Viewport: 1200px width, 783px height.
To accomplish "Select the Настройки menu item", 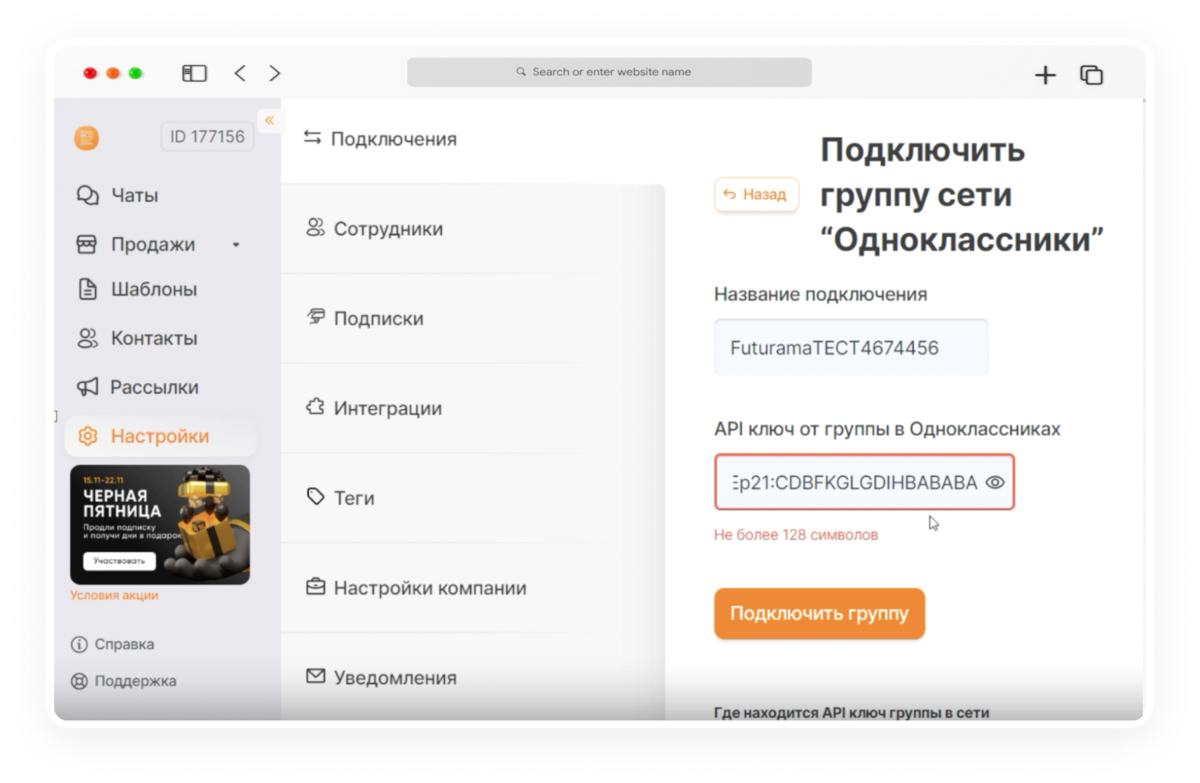I will [x=160, y=436].
